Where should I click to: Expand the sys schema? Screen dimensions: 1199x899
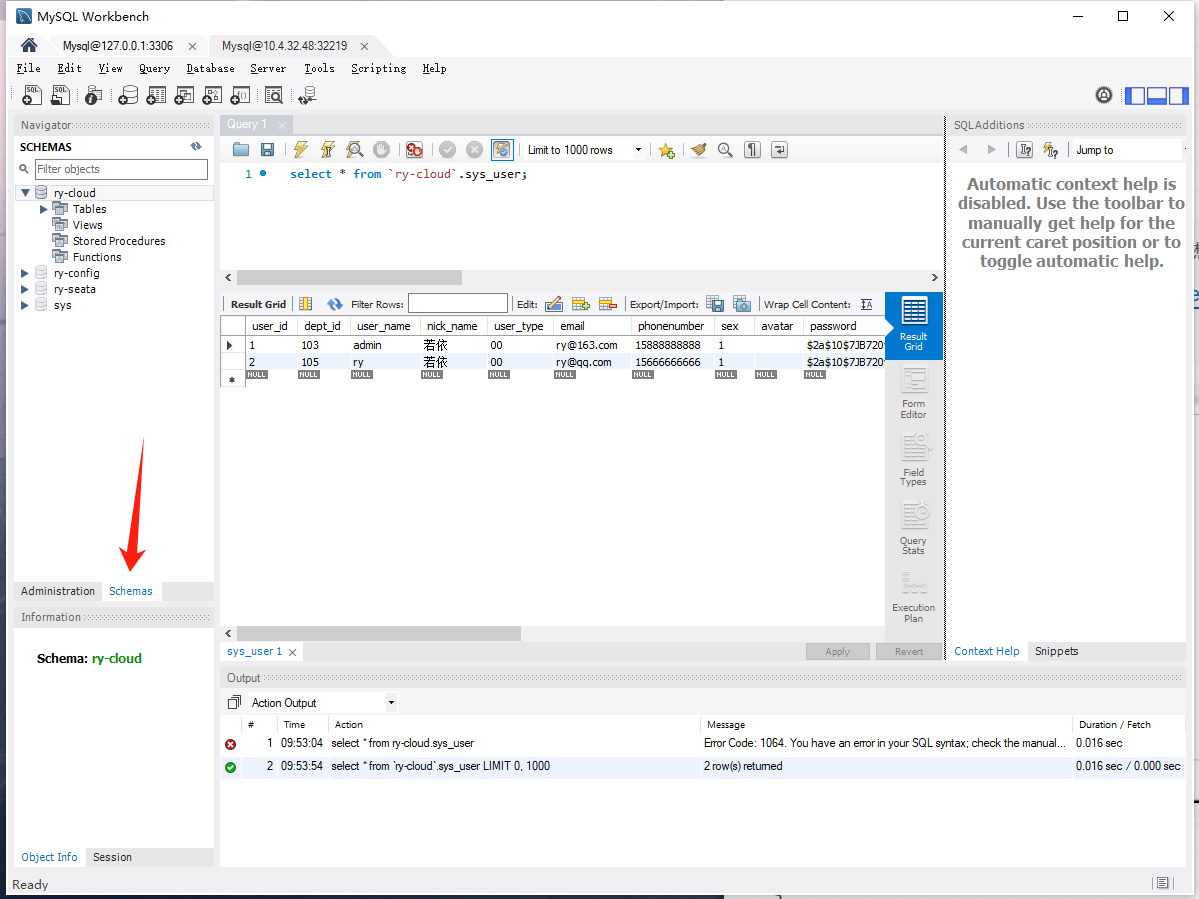(x=24, y=305)
